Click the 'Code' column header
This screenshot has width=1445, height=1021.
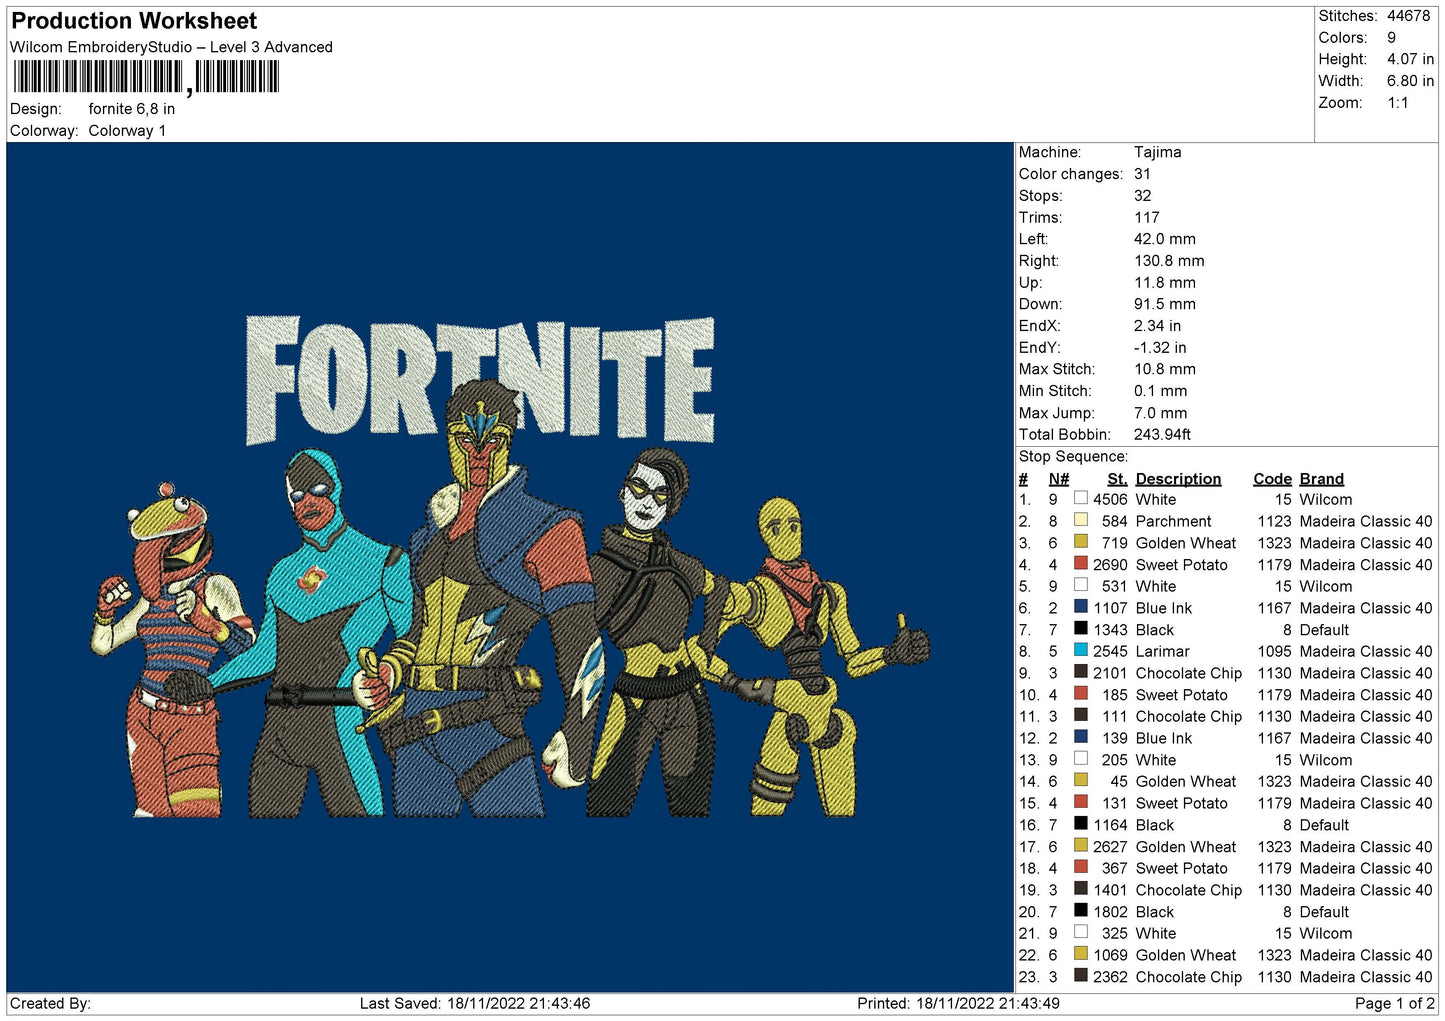pos(1272,479)
